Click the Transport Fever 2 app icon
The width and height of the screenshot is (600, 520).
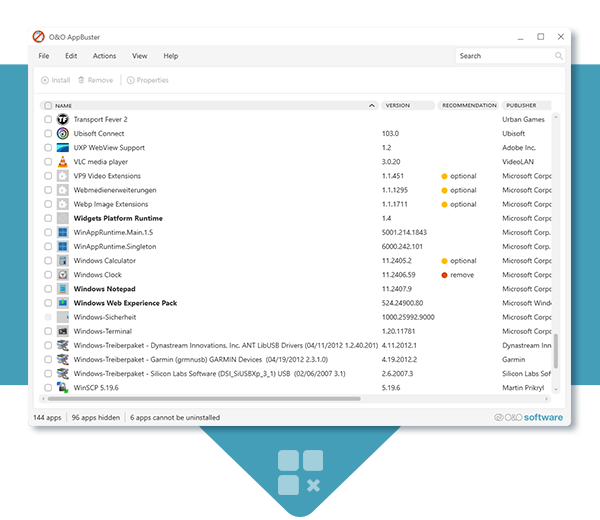(x=62, y=119)
